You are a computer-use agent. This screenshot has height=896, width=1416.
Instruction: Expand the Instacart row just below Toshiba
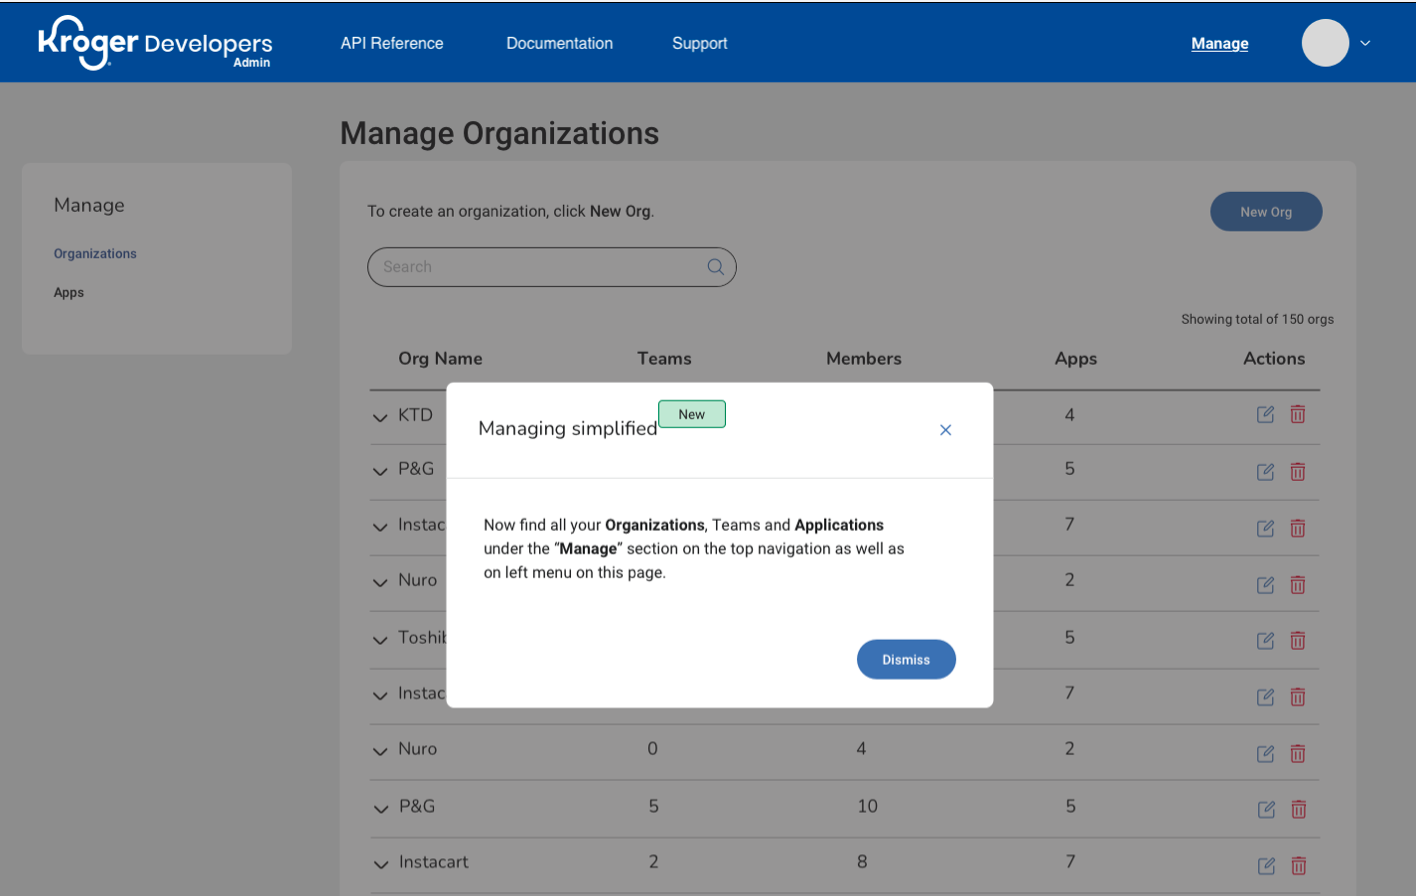(380, 695)
